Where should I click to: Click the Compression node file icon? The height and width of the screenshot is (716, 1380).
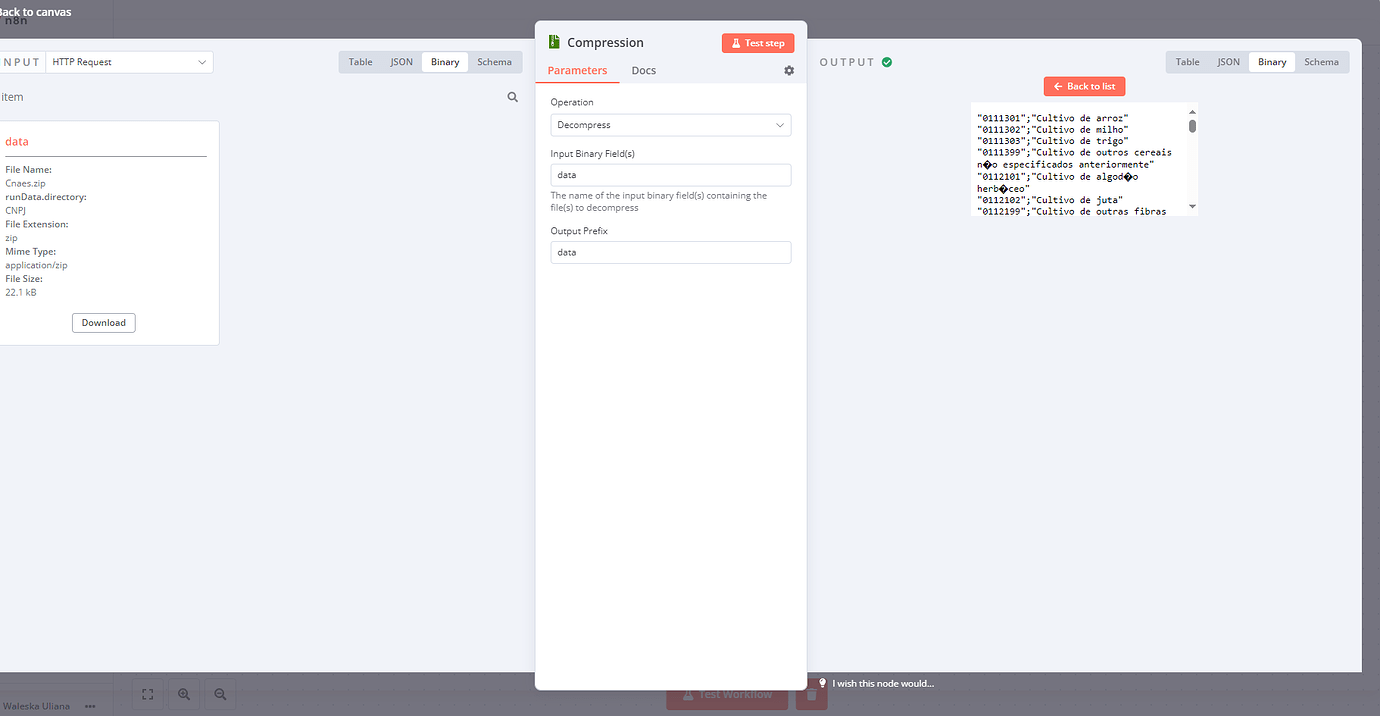554,42
